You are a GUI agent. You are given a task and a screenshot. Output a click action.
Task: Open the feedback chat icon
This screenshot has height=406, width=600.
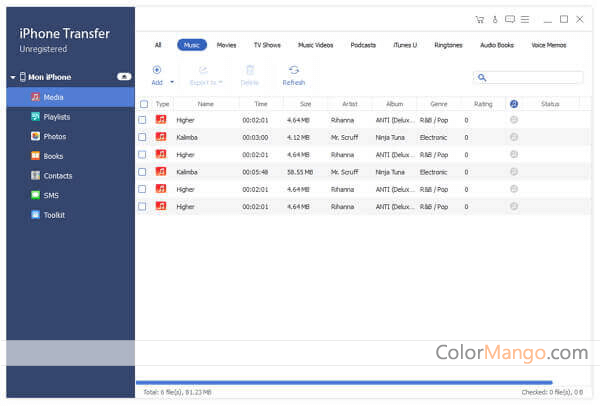pos(510,19)
